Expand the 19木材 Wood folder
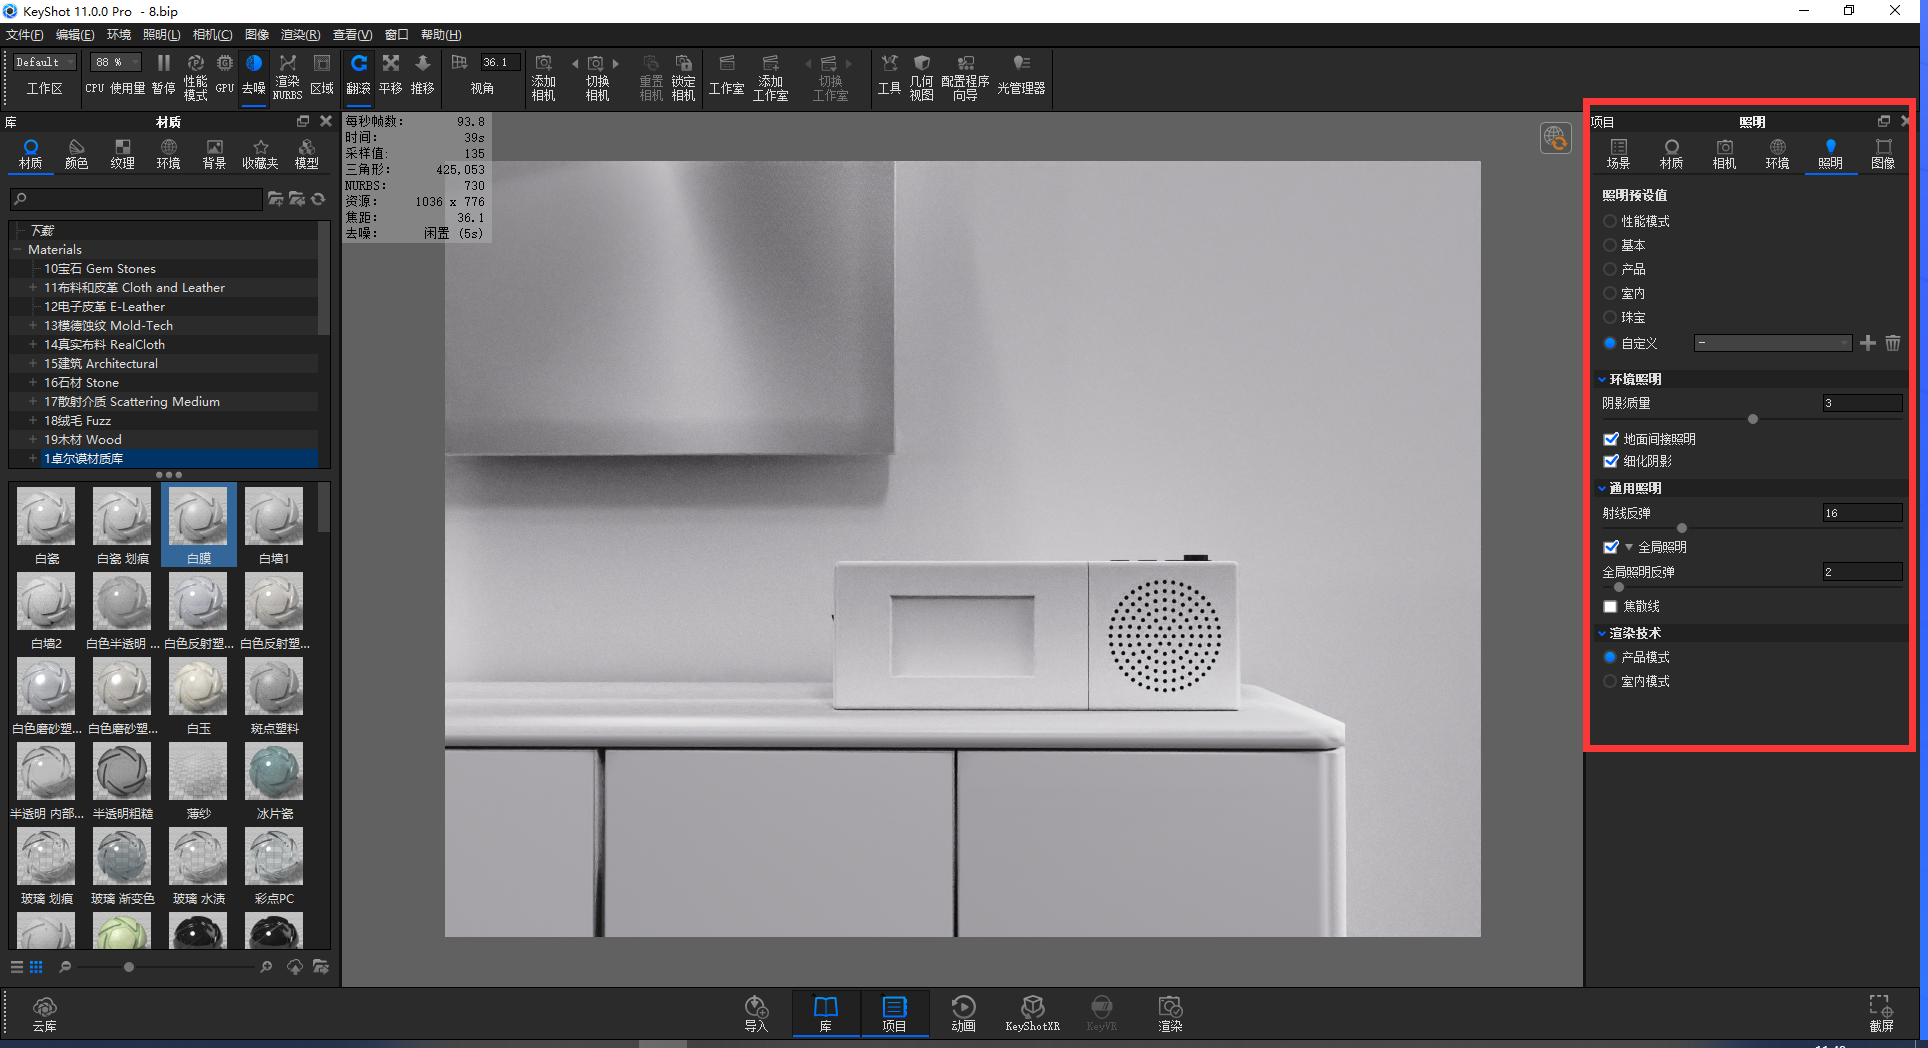 [33, 440]
